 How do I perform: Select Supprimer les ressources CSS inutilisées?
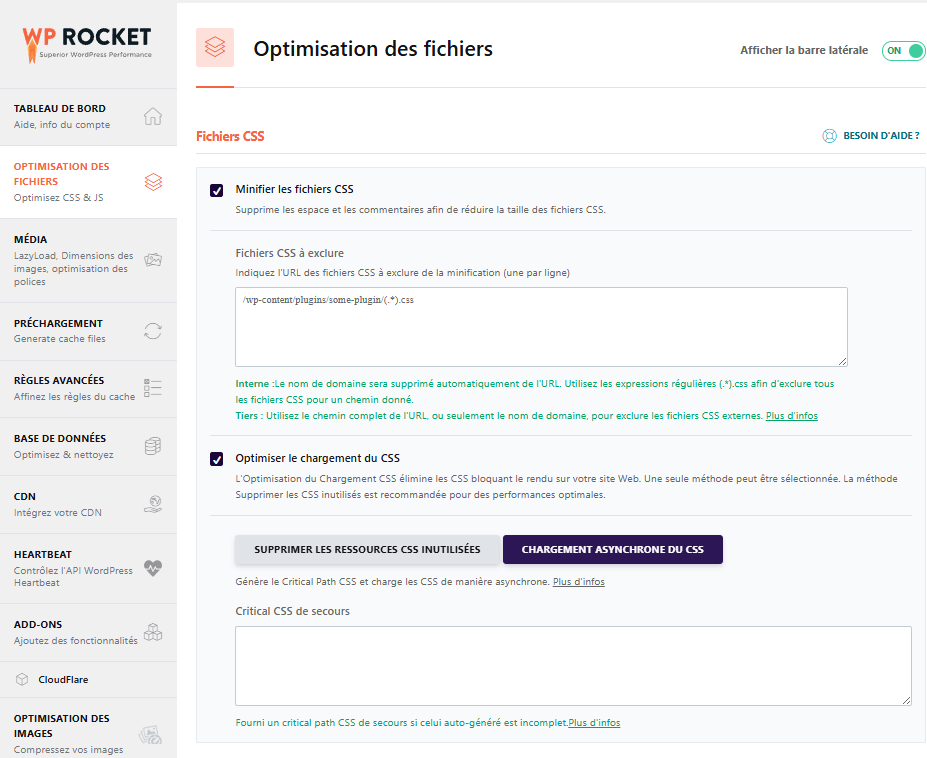coord(367,549)
